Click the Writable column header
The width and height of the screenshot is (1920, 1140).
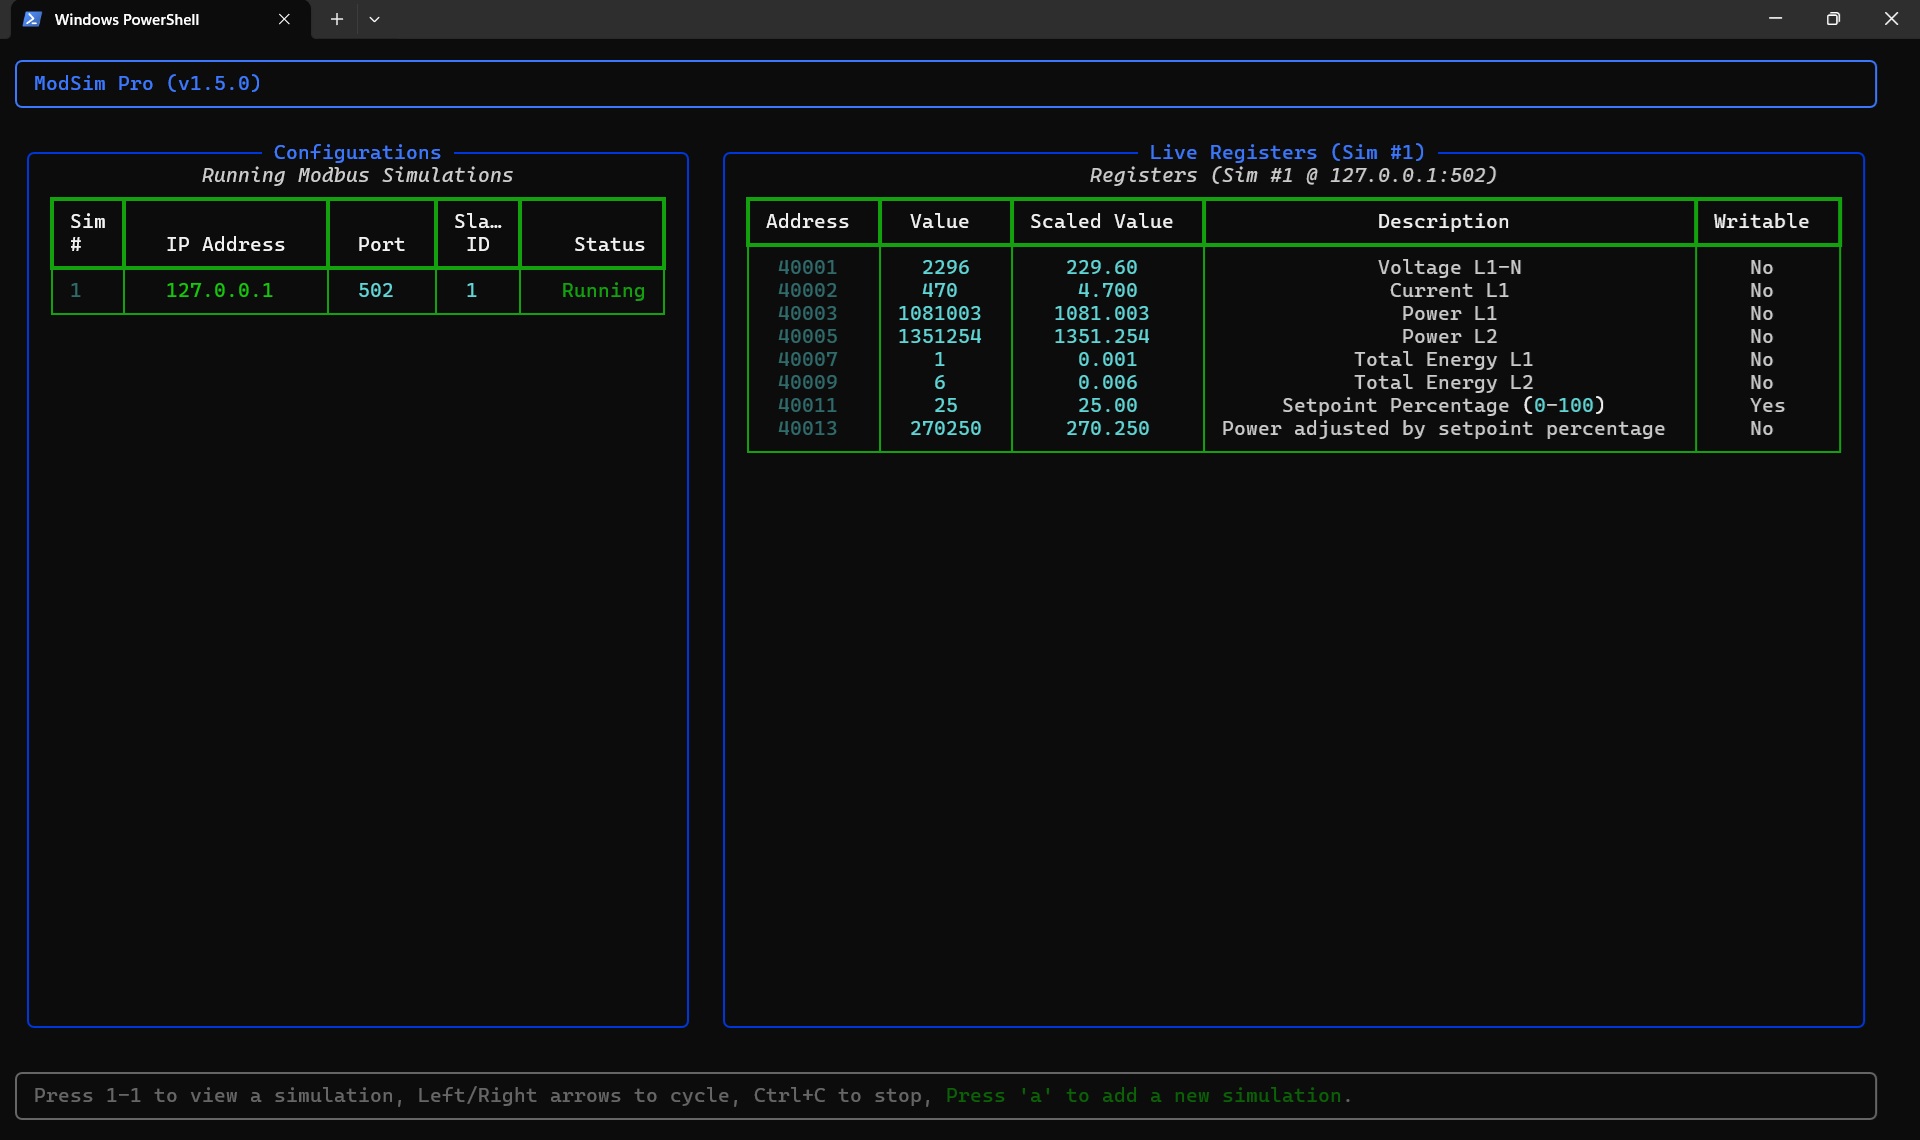[1760, 222]
